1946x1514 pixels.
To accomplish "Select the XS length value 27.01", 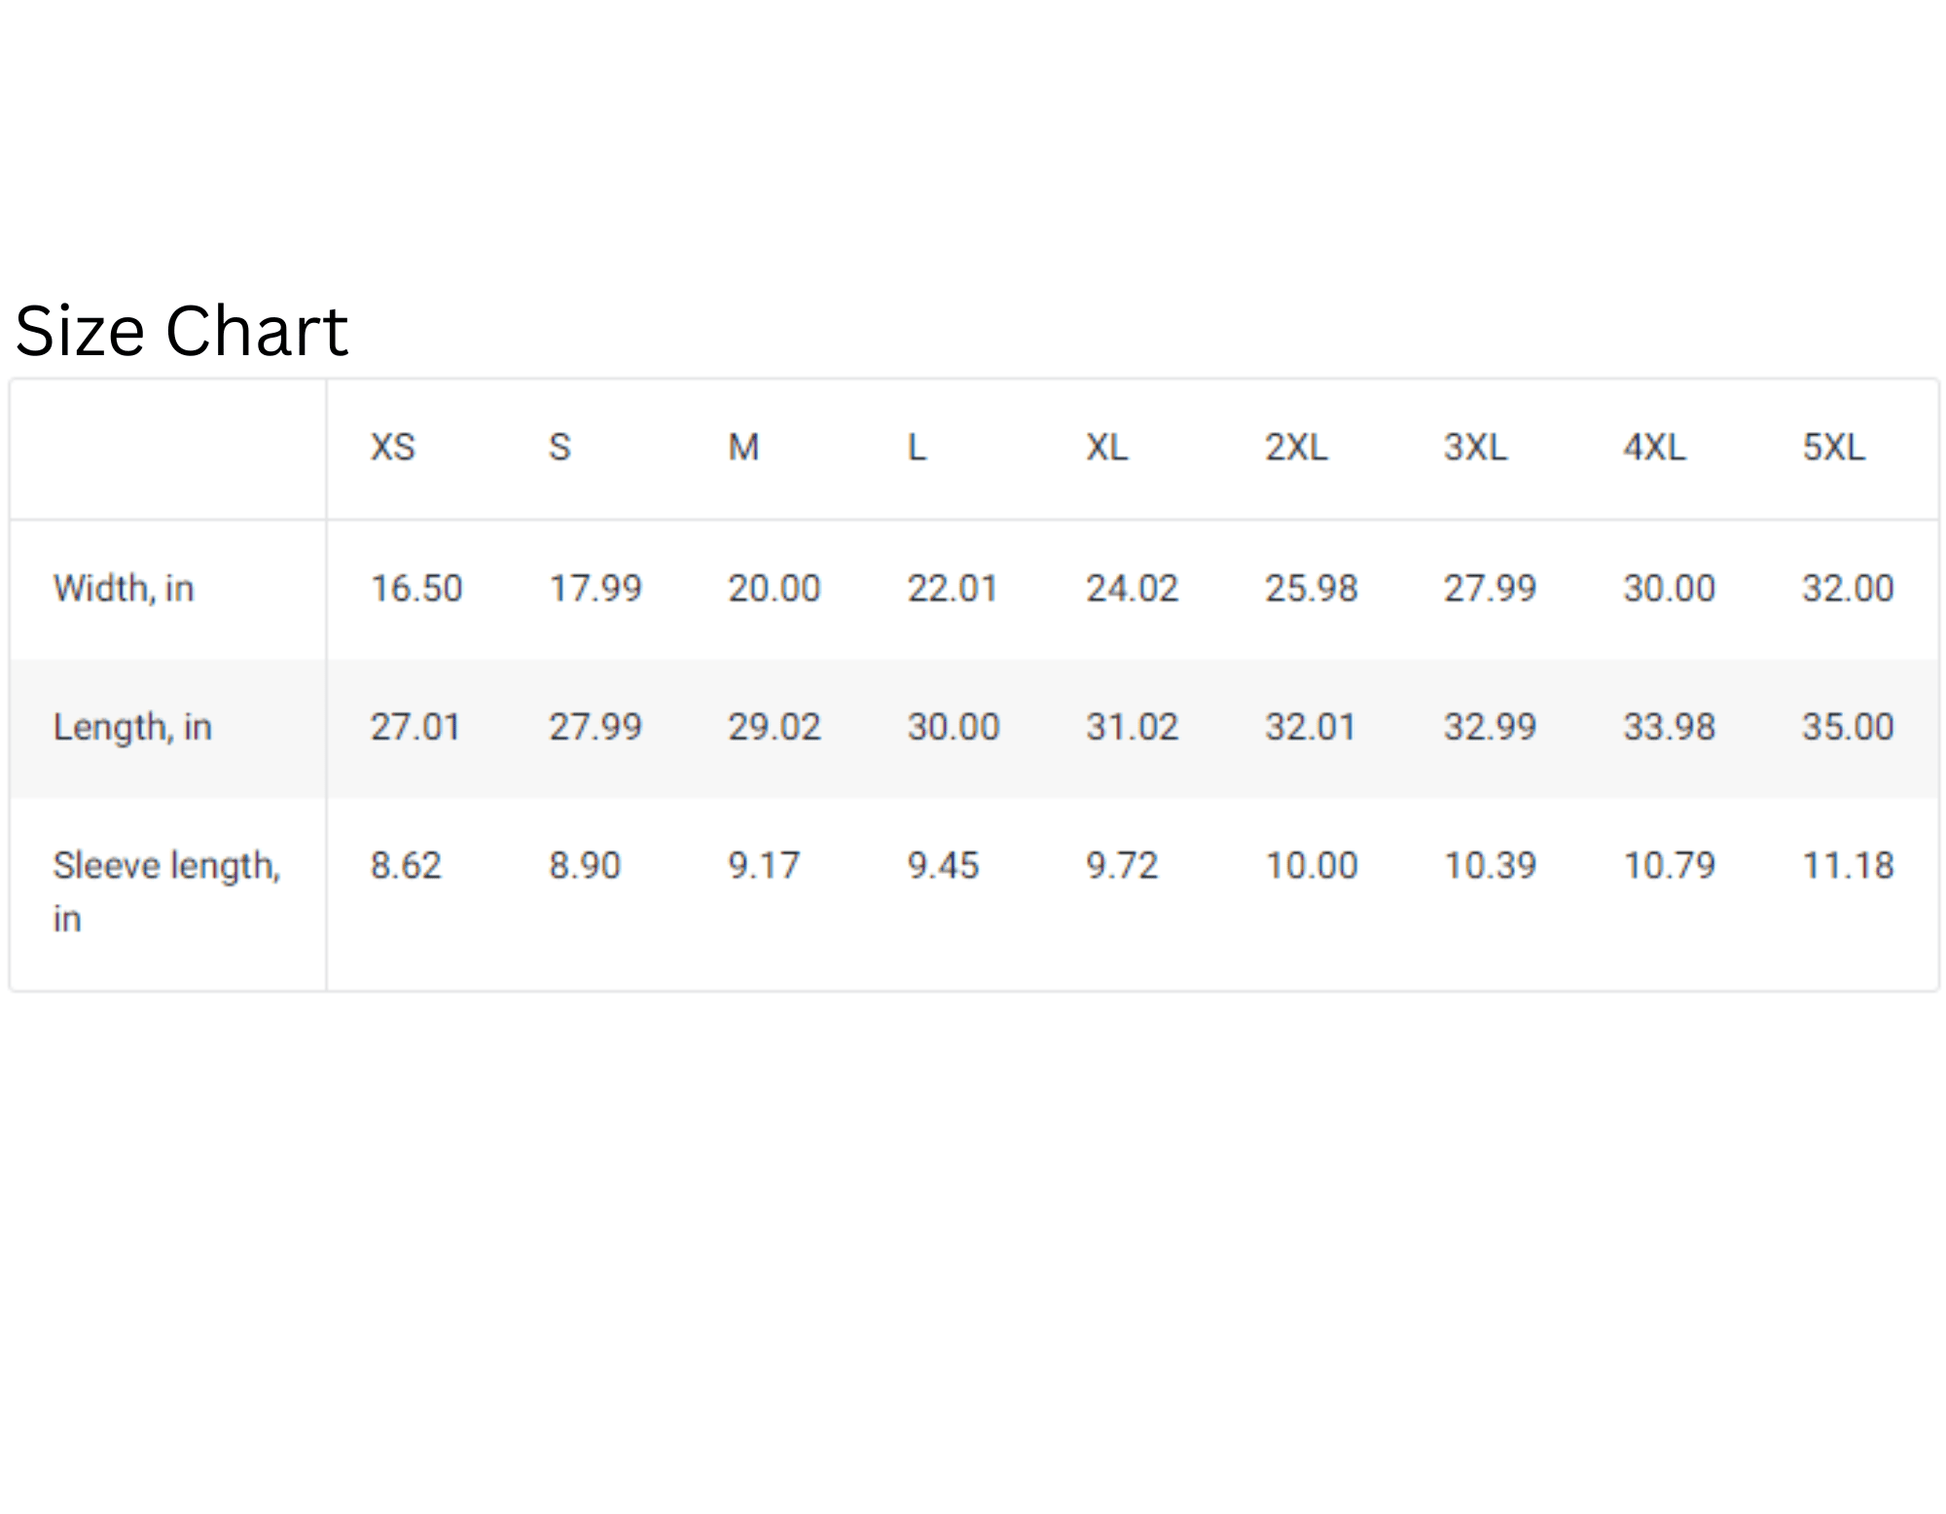I will click(415, 727).
